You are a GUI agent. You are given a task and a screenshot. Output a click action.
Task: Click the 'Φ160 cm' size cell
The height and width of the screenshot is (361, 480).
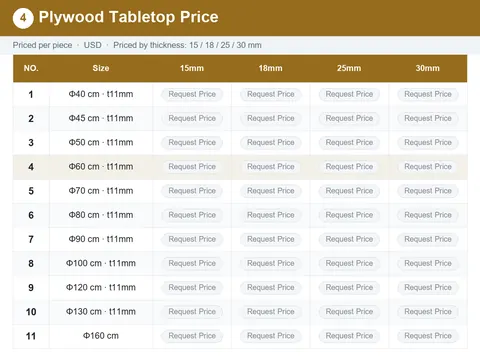(x=101, y=336)
